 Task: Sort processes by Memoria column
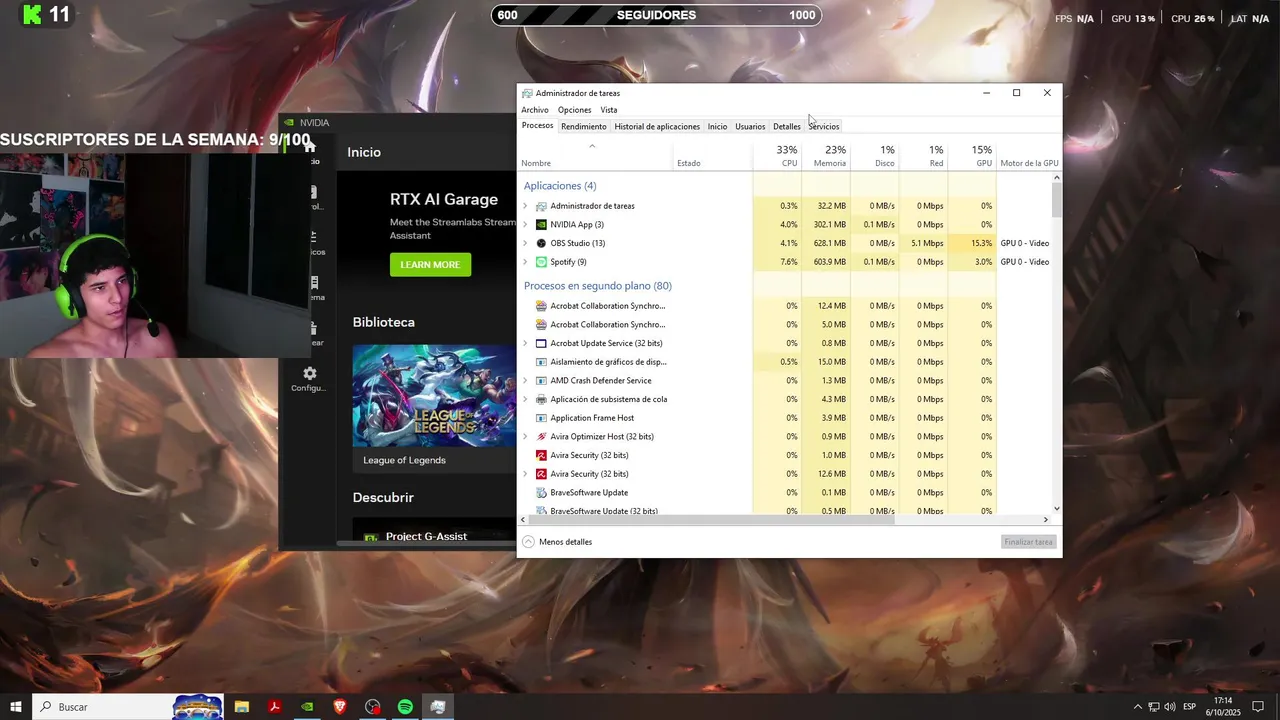click(x=826, y=156)
